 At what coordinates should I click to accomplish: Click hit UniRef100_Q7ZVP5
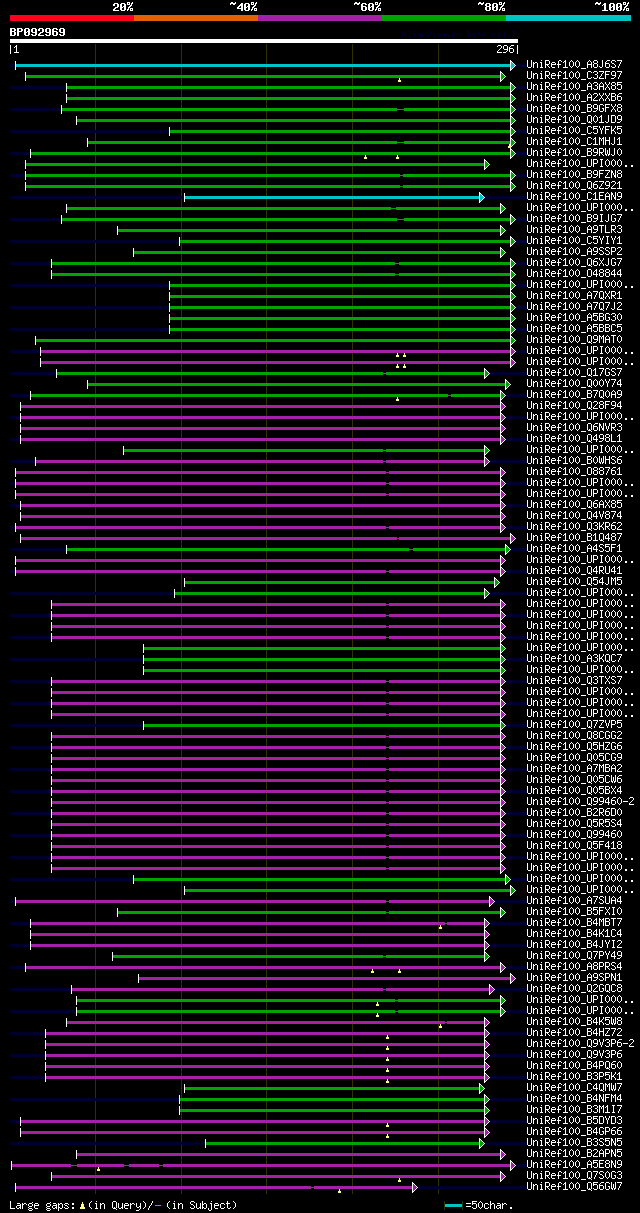pos(574,724)
